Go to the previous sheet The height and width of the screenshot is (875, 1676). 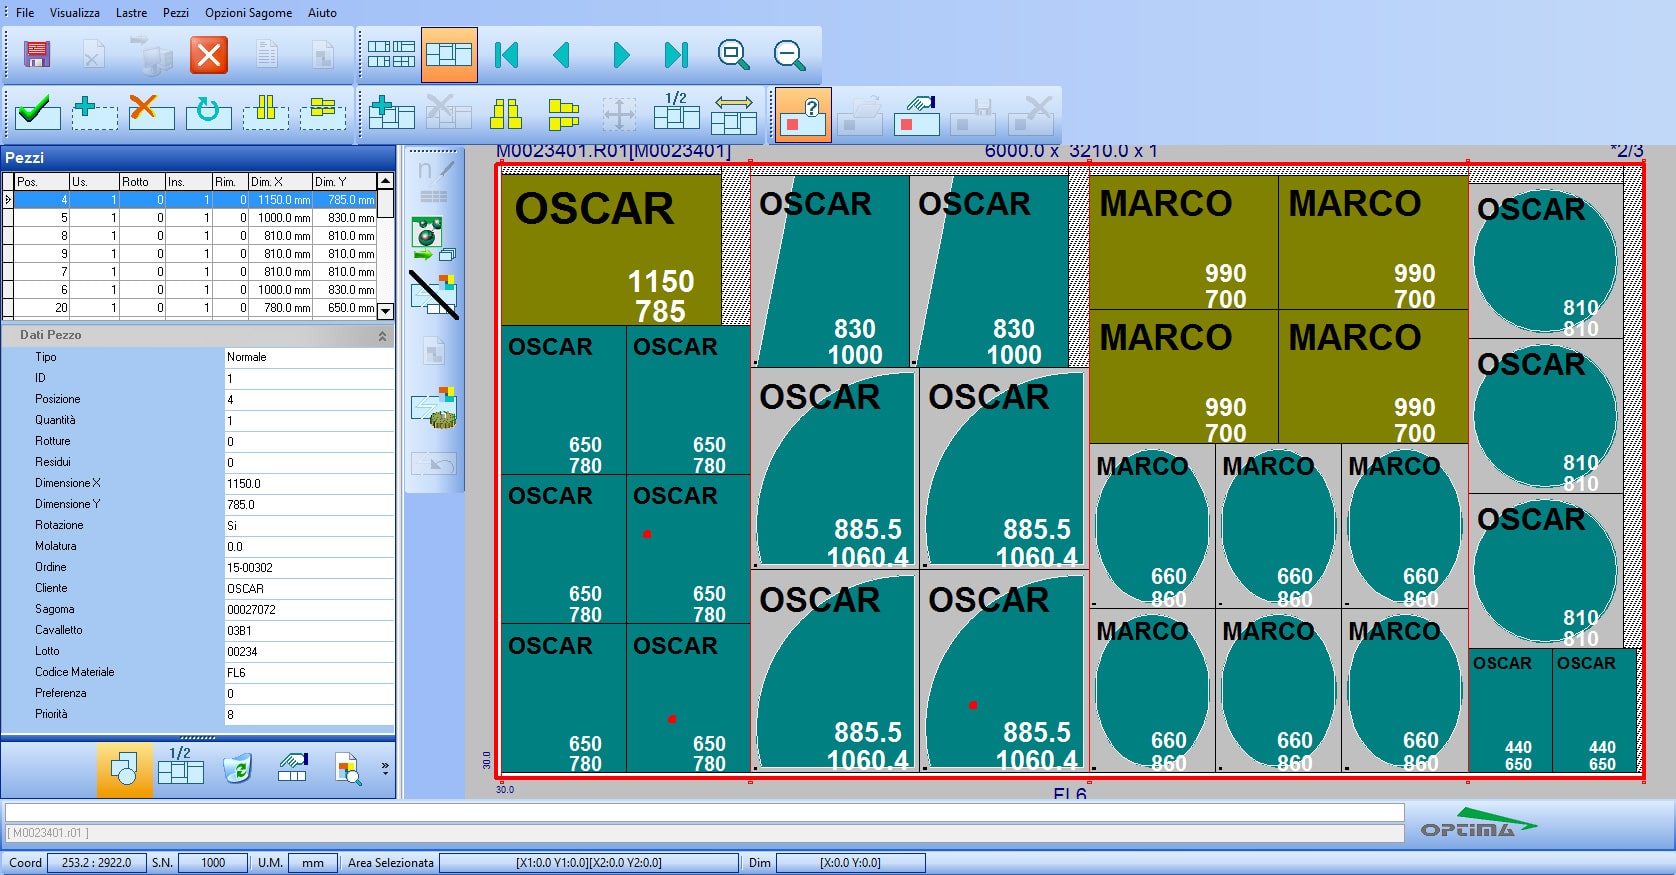562,55
